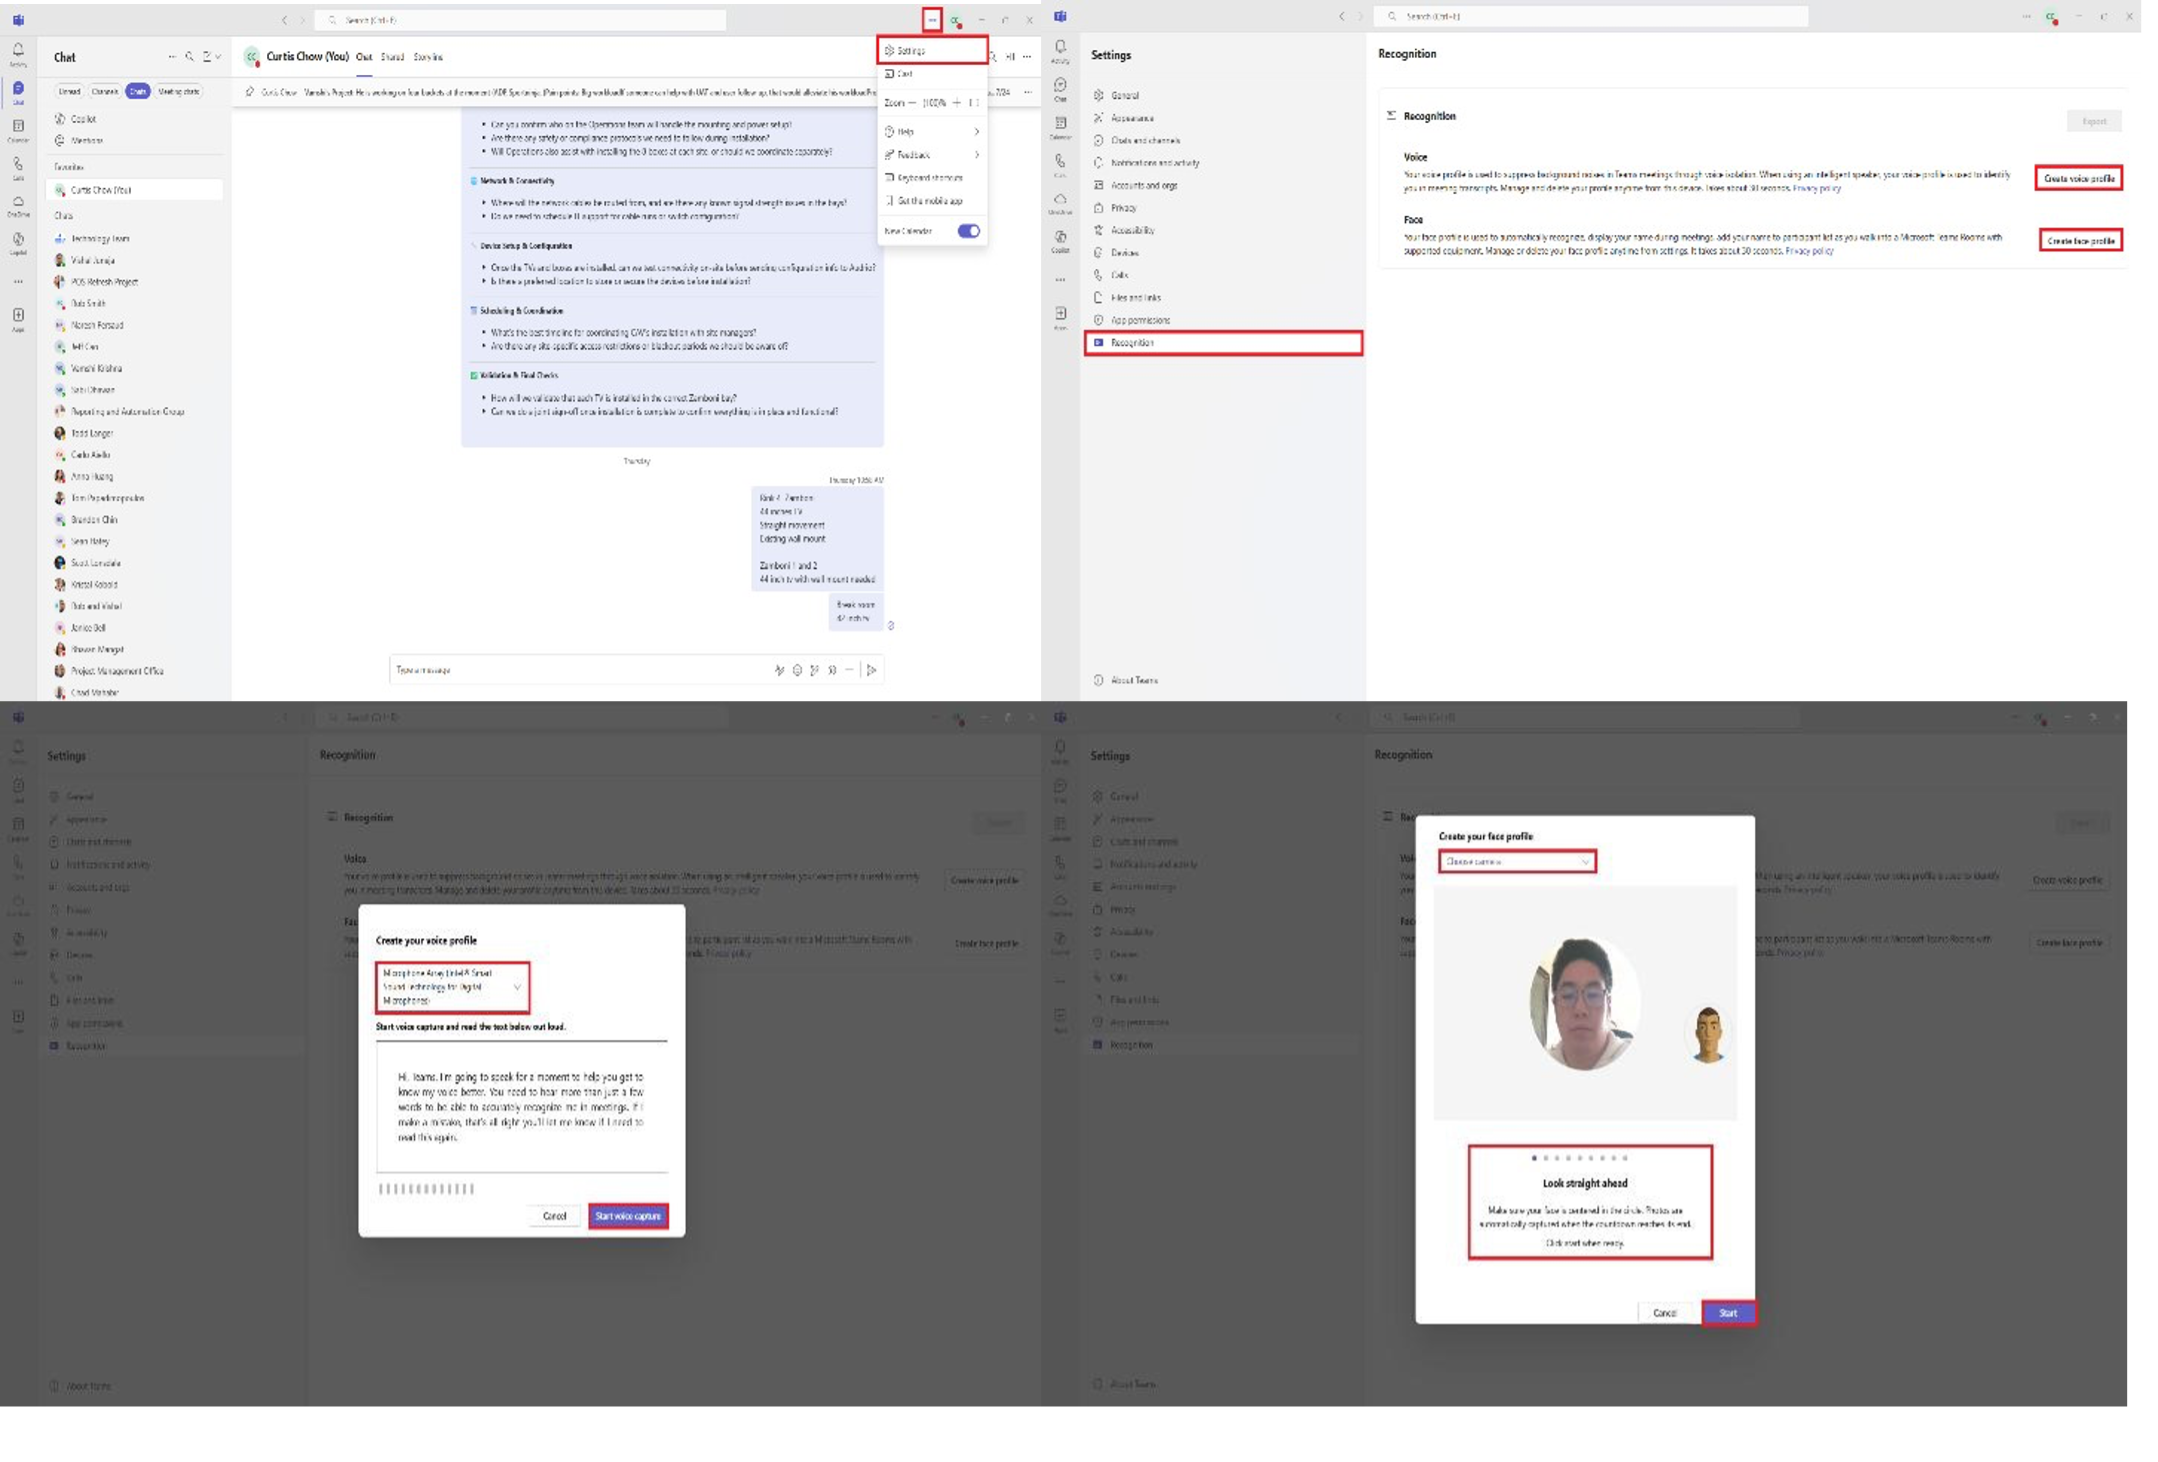Select Settings in the dropdown menu
This screenshot has width=2158, height=1462.
932,50
